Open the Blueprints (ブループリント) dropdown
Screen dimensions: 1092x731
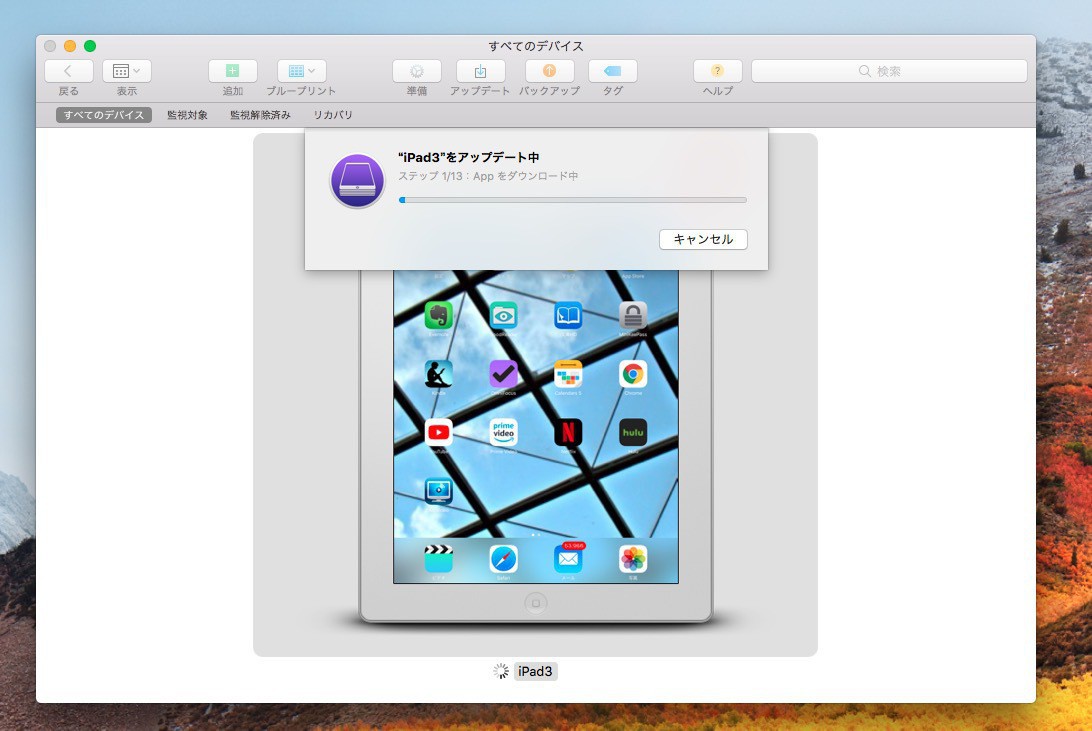(301, 71)
